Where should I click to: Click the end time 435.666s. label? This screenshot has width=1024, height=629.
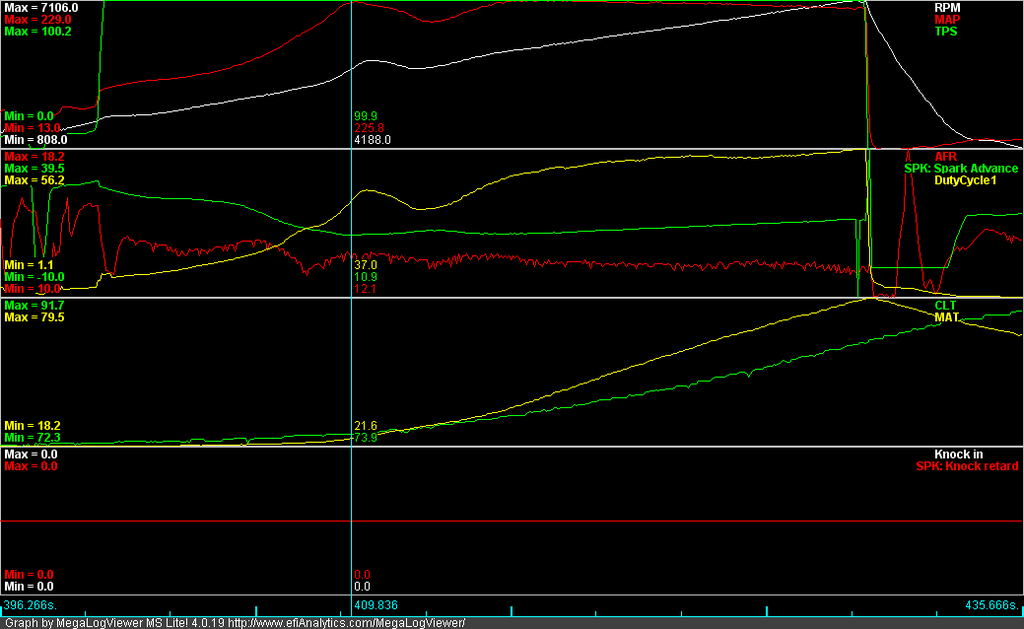[991, 605]
